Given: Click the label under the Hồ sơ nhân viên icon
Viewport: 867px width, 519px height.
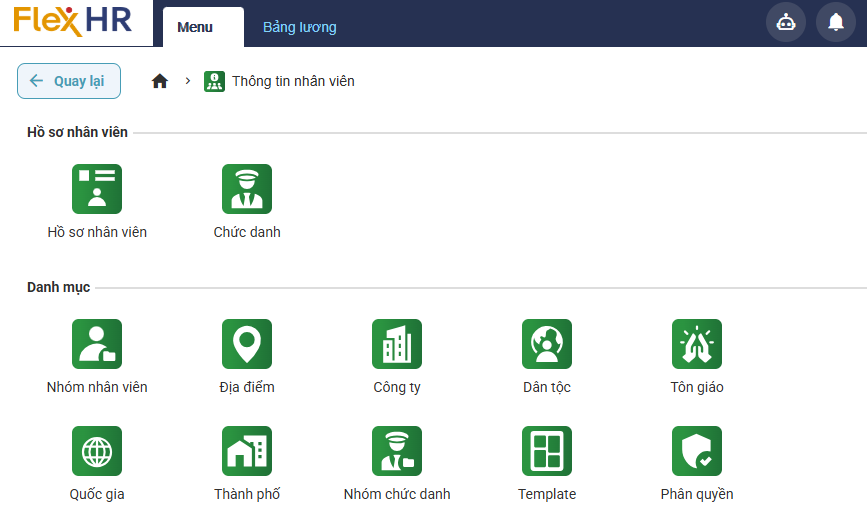Looking at the screenshot, I should (x=97, y=232).
